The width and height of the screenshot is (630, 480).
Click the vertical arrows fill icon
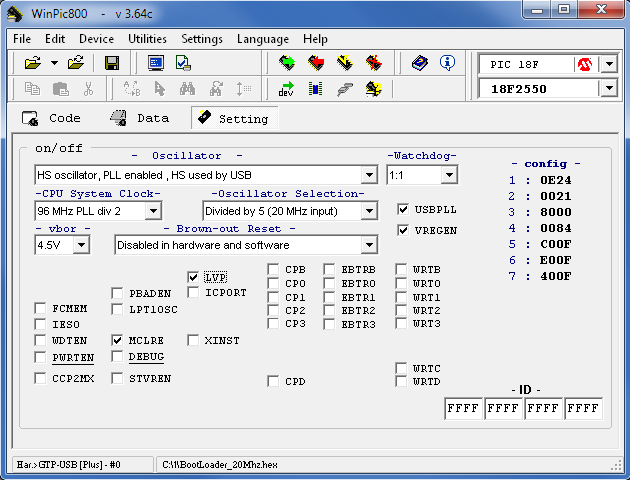[x=243, y=89]
